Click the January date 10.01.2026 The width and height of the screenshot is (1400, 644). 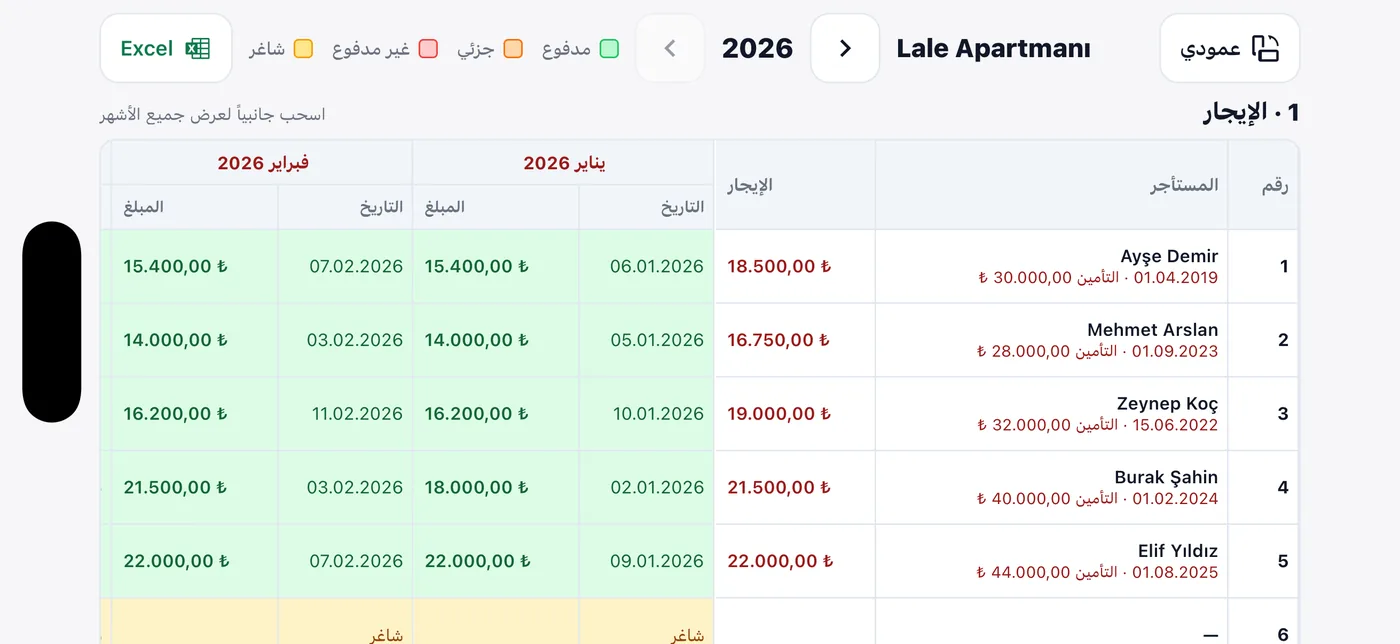pyautogui.click(x=658, y=414)
